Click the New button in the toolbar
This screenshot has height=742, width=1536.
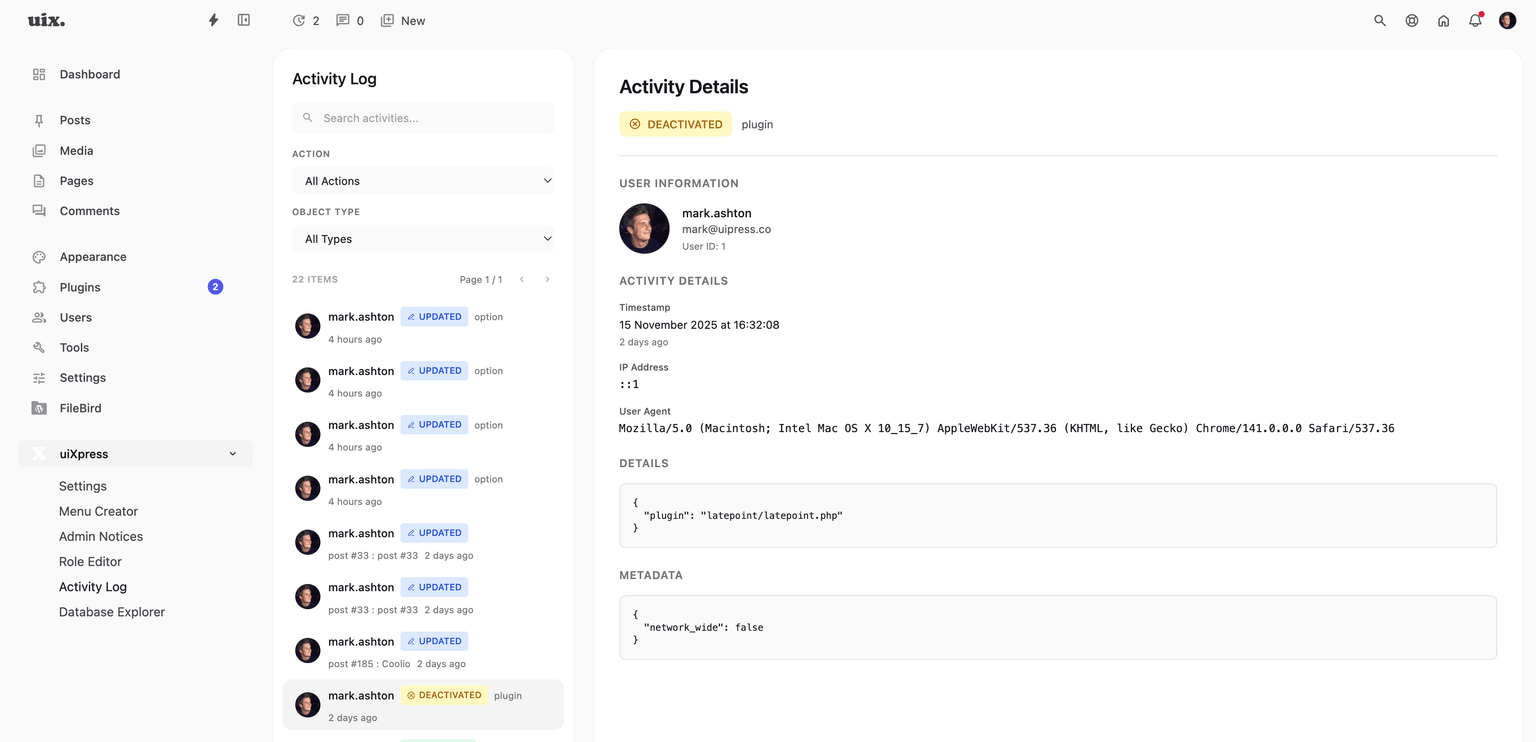[x=403, y=20]
